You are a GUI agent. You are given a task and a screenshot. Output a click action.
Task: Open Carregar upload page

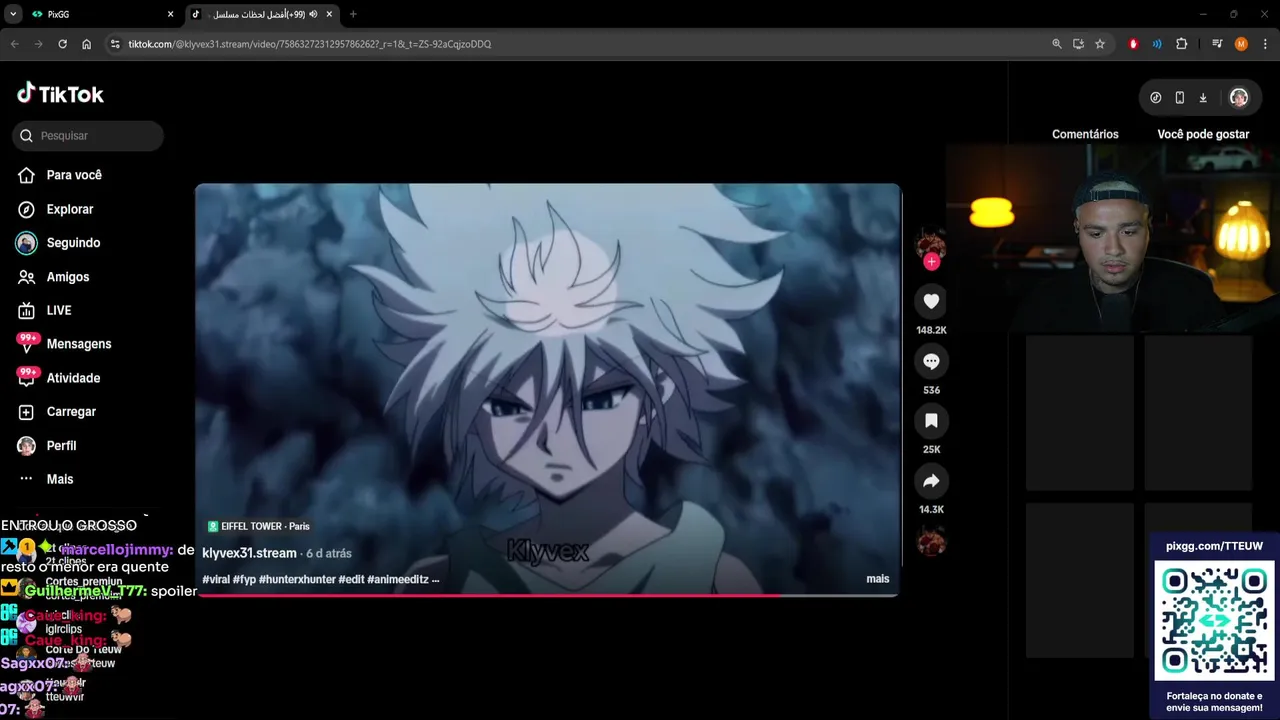tap(57, 412)
